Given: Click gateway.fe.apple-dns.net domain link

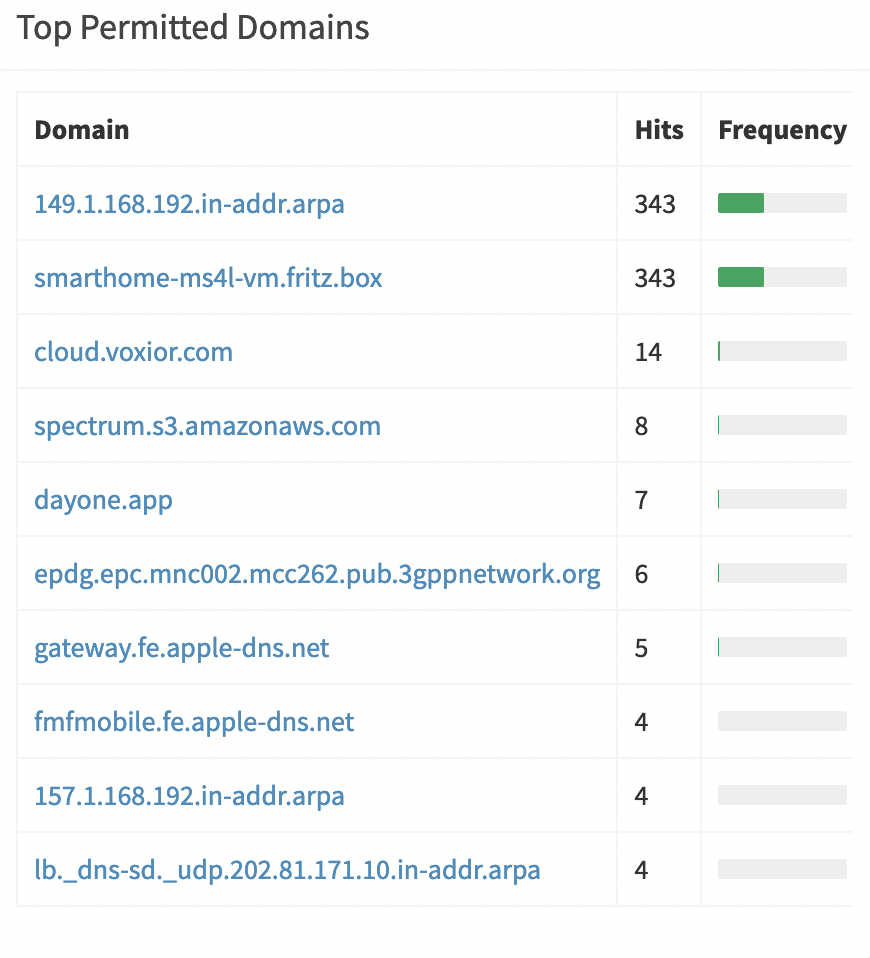Looking at the screenshot, I should pyautogui.click(x=181, y=648).
